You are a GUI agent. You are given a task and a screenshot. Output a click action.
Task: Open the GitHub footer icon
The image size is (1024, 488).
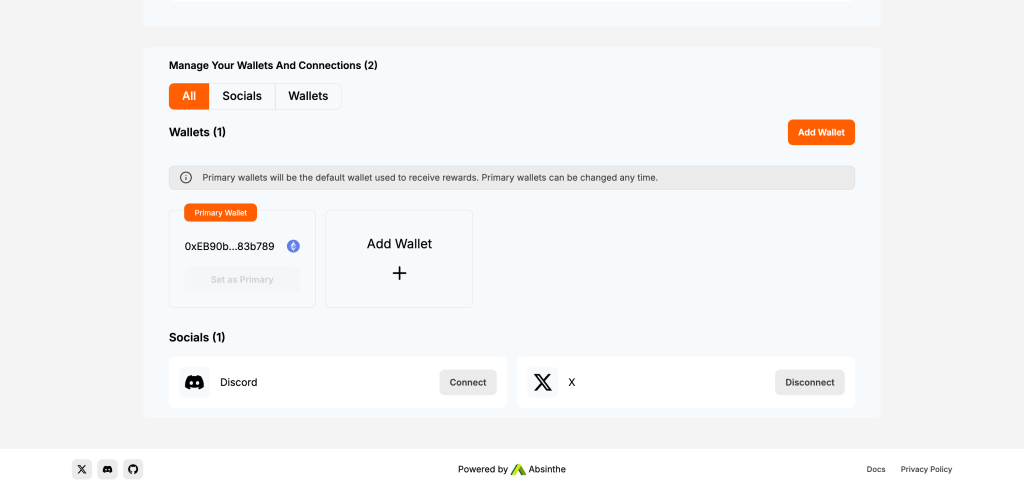coord(133,469)
